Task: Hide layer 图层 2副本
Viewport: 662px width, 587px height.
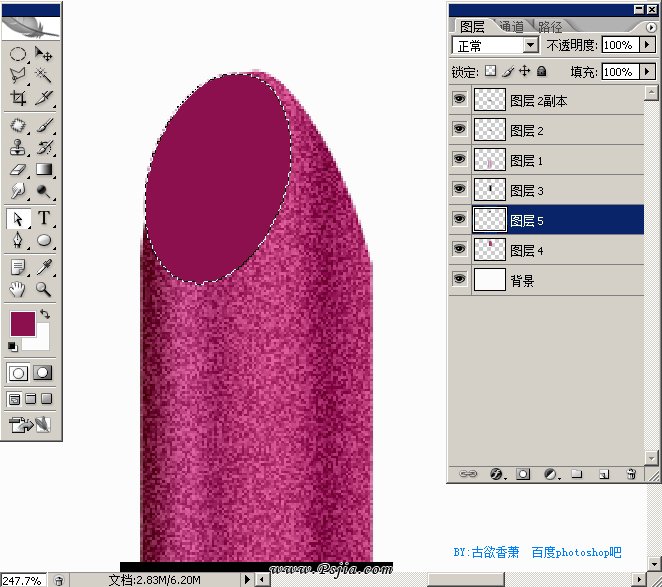Action: (x=459, y=99)
